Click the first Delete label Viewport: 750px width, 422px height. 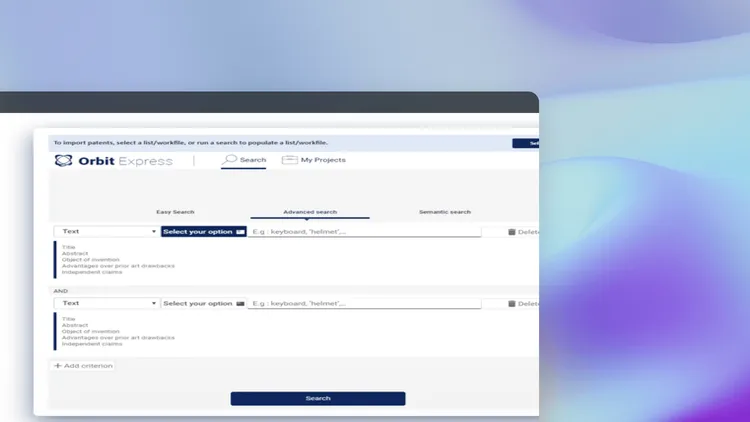pos(528,232)
